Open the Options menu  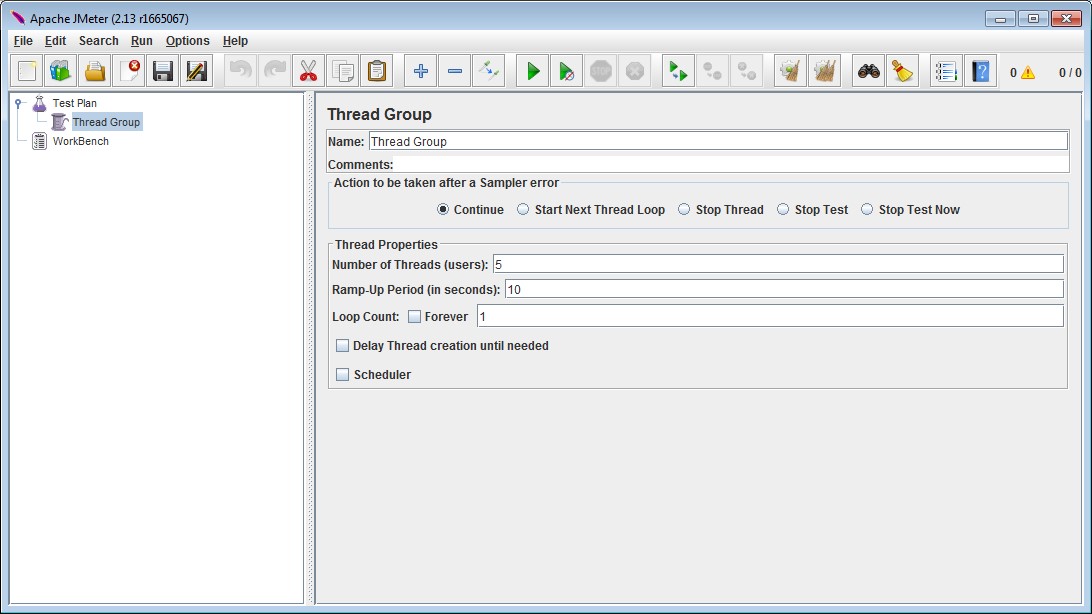pyautogui.click(x=187, y=41)
